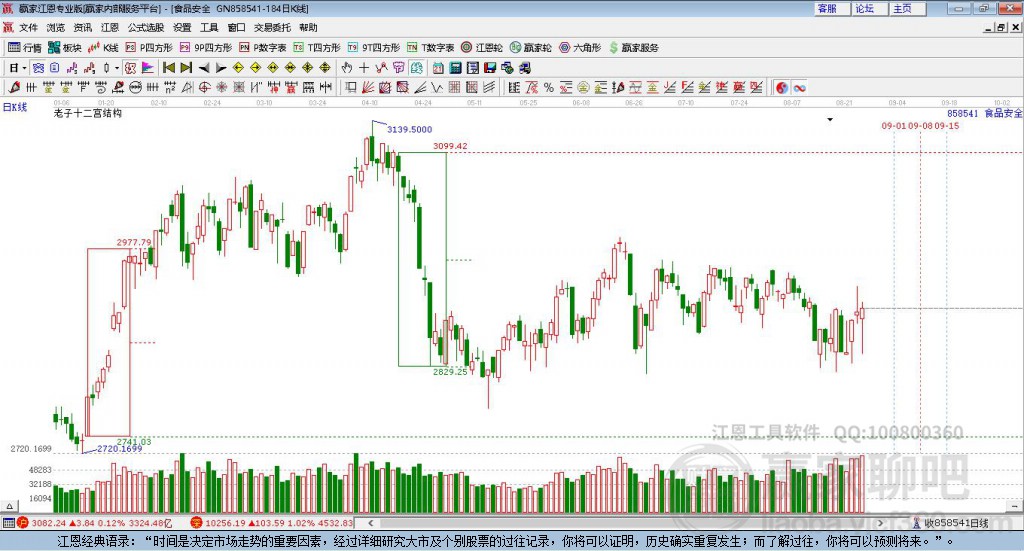Select the red fan lines tool
This screenshot has width=1024, height=551.
[367, 87]
